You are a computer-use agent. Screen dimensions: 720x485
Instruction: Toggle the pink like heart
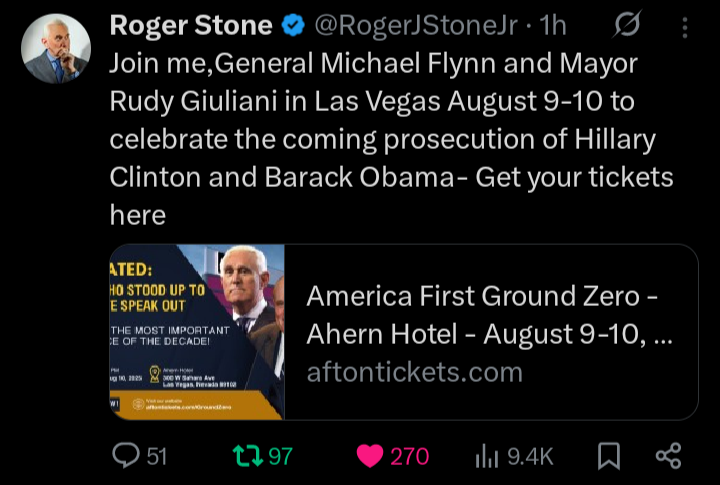[x=370, y=456]
